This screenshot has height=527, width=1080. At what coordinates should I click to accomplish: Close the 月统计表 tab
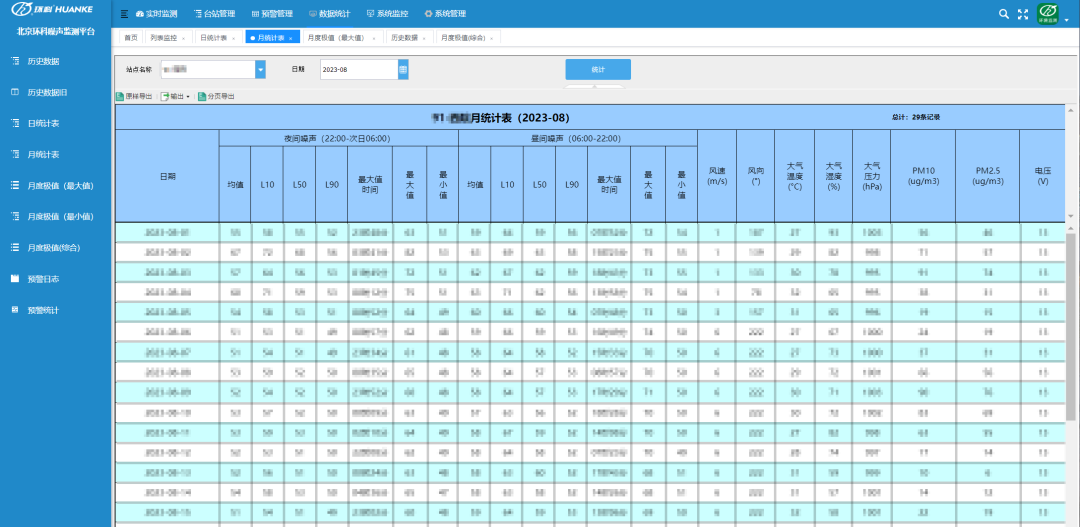click(291, 39)
